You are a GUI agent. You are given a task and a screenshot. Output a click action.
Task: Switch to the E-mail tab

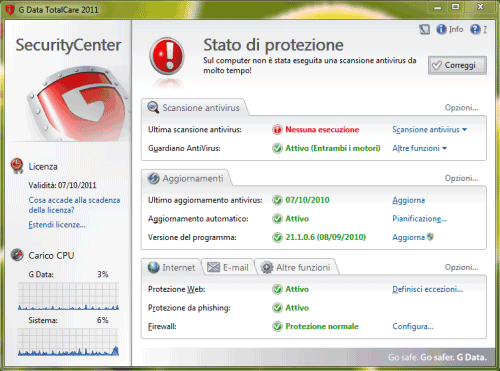(x=228, y=267)
